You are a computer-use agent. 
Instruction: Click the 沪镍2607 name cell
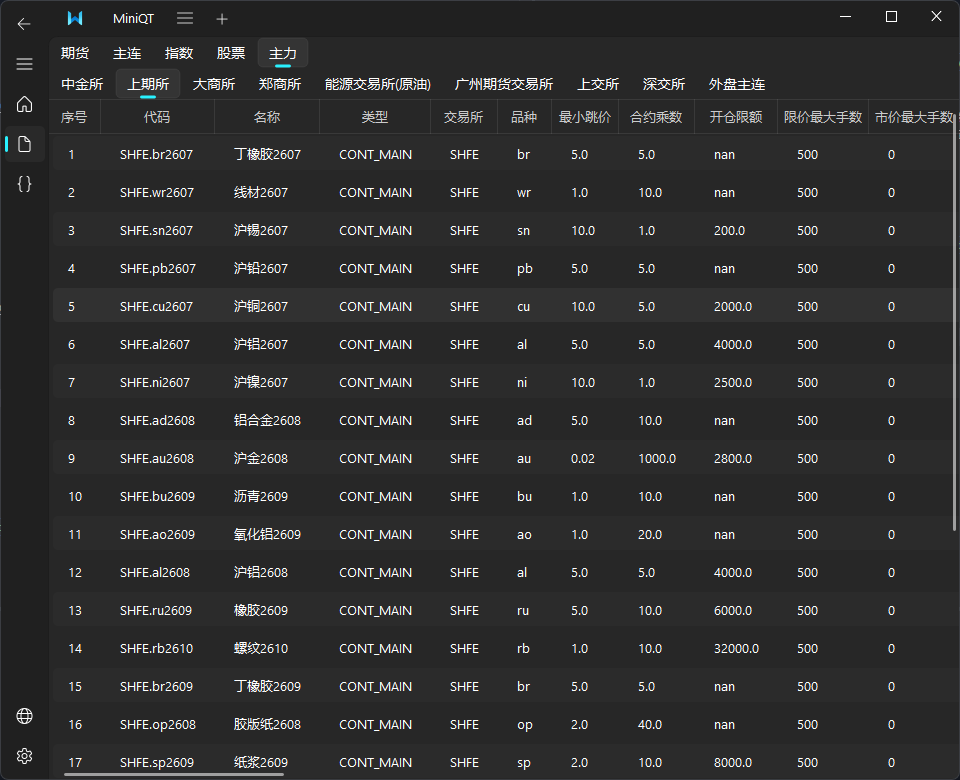click(x=261, y=382)
